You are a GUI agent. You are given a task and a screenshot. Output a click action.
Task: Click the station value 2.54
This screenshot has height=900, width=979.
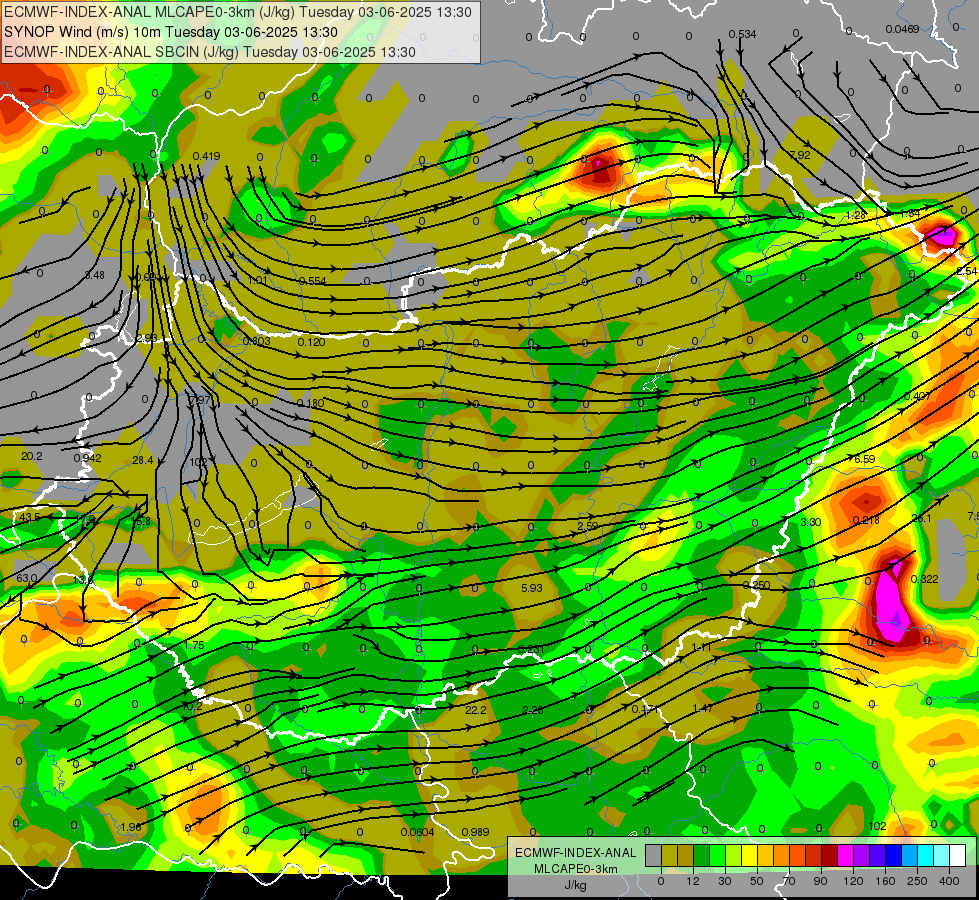pyautogui.click(x=967, y=270)
